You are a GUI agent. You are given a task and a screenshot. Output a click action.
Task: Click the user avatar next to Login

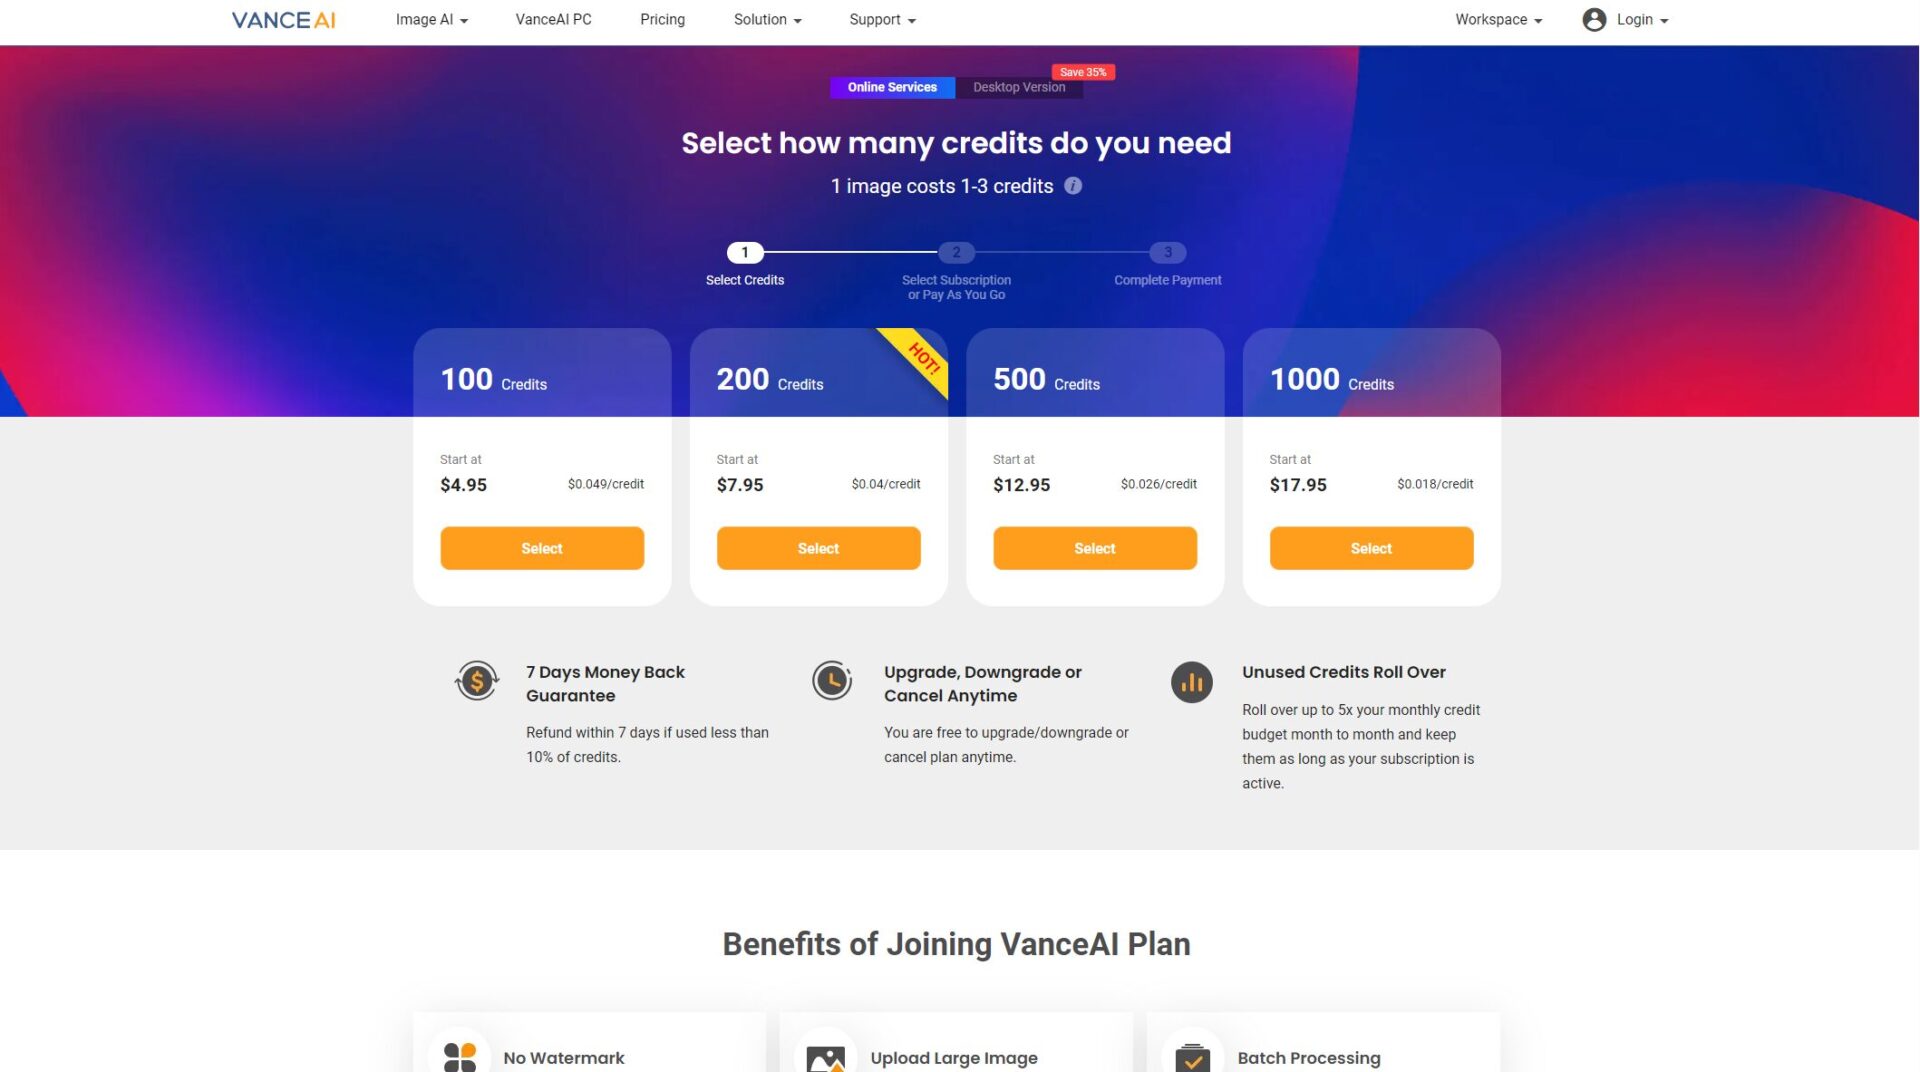(x=1594, y=19)
